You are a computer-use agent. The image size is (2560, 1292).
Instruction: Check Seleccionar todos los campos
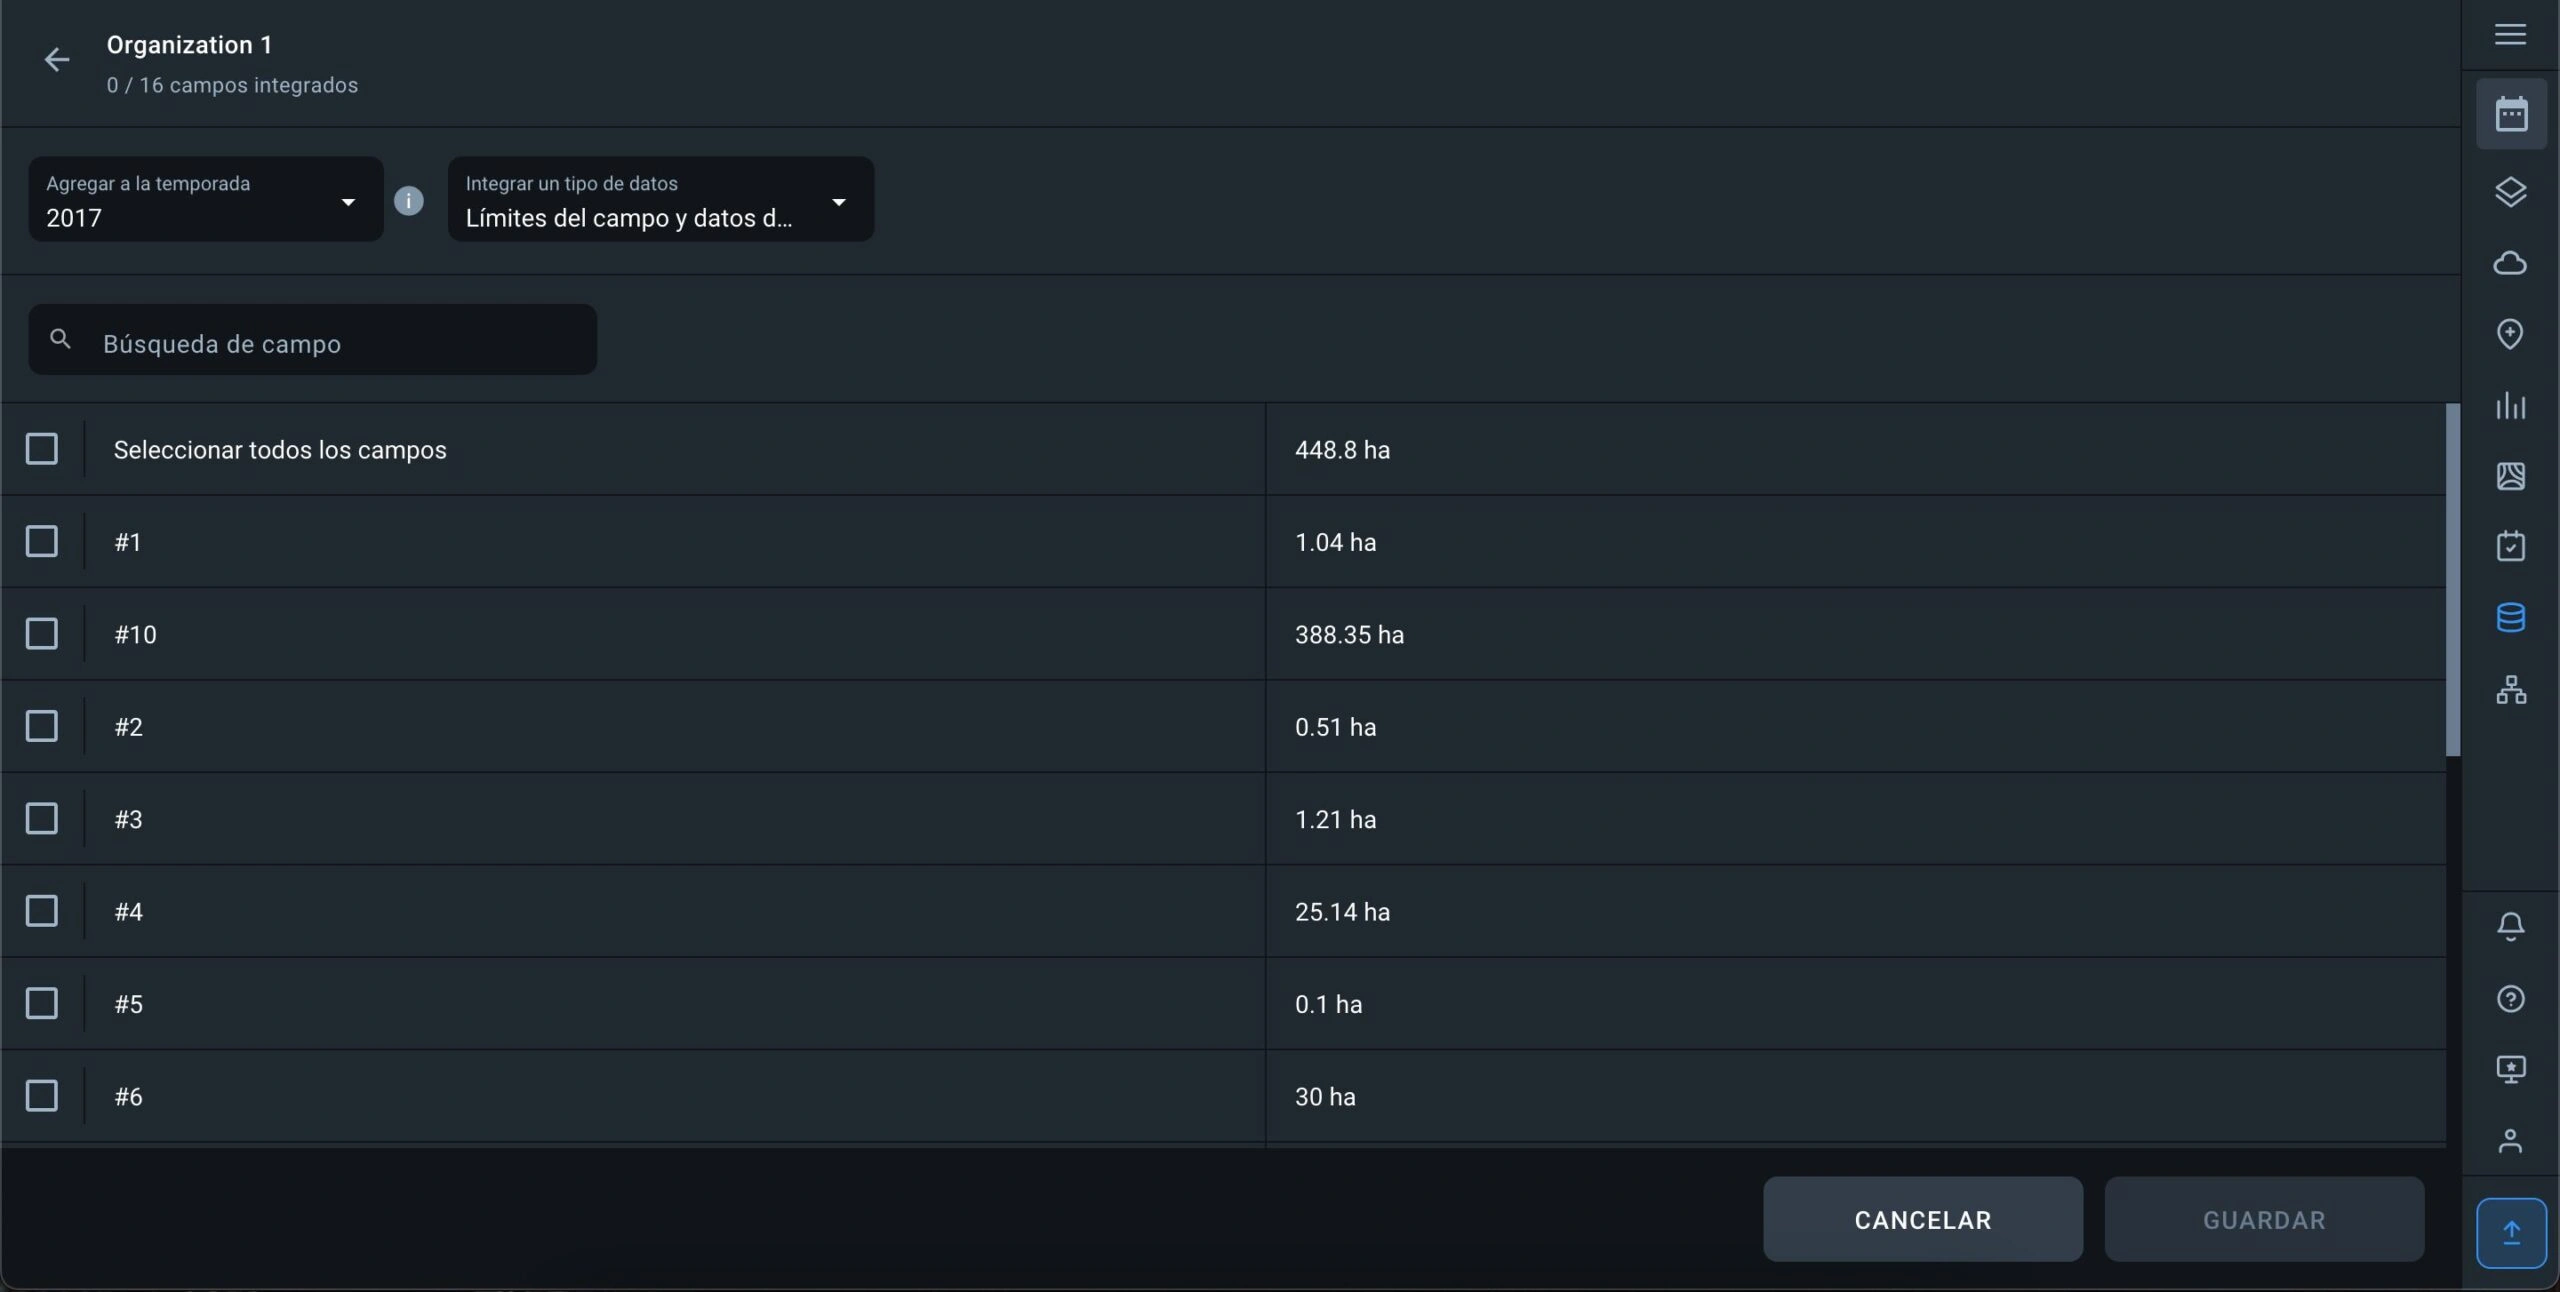click(x=42, y=449)
